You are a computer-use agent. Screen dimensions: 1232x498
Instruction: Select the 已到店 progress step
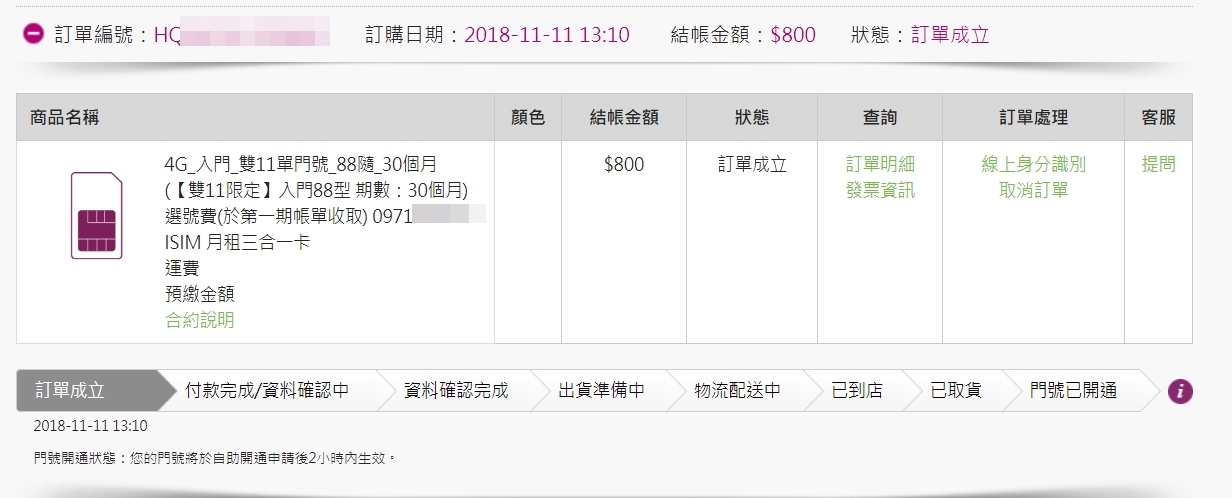click(x=857, y=391)
